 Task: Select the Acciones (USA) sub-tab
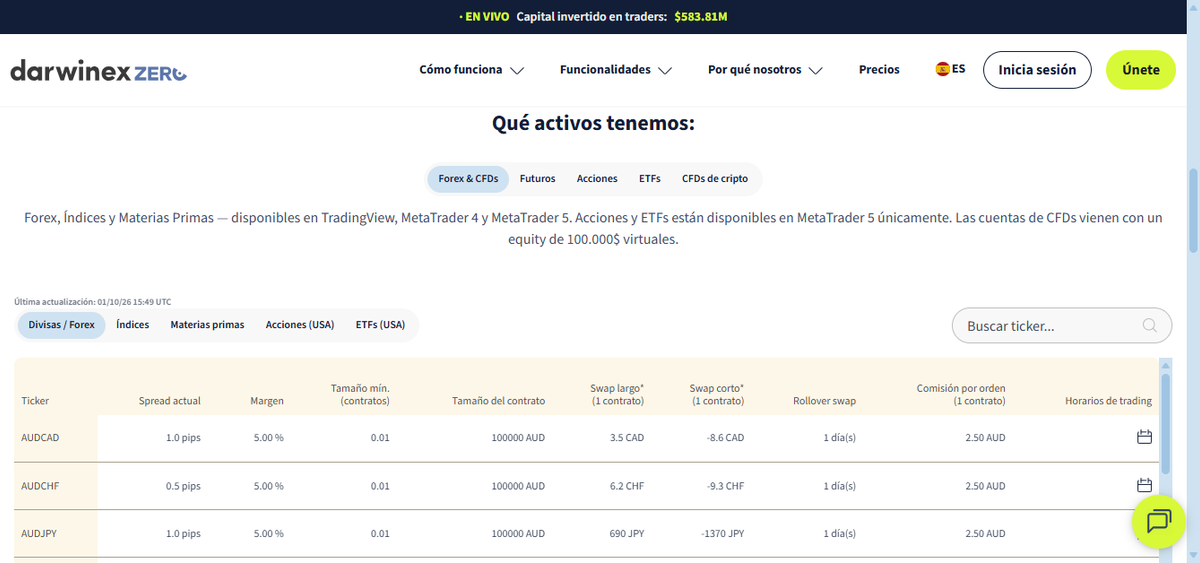300,325
